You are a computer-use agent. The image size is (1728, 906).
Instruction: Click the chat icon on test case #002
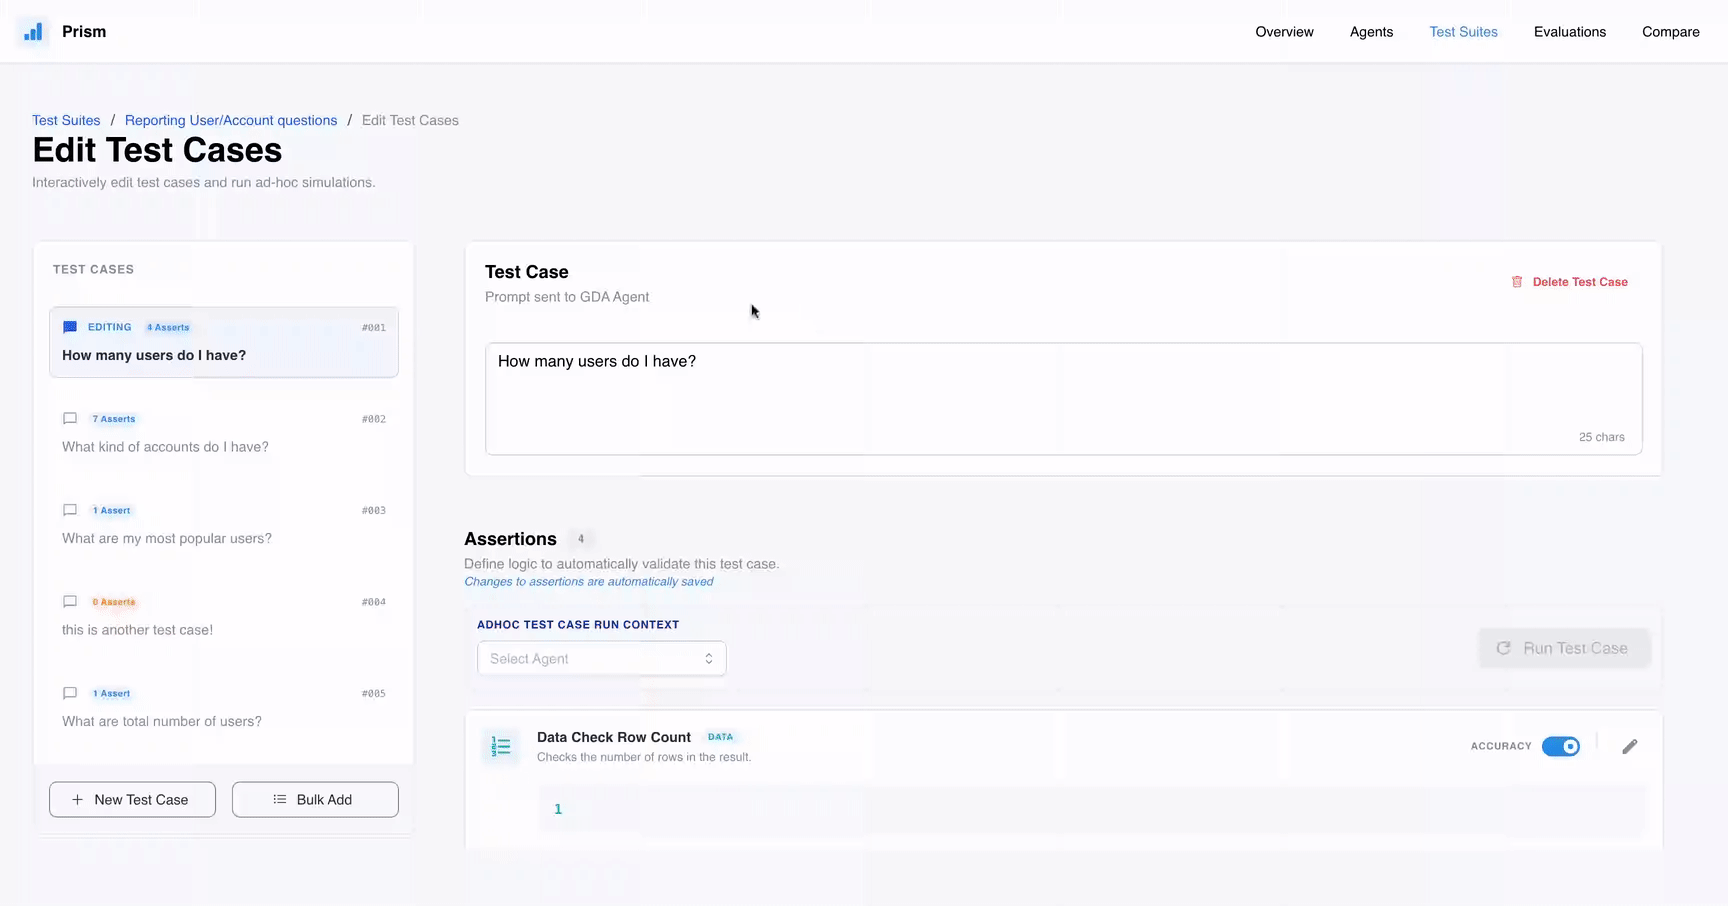[70, 419]
